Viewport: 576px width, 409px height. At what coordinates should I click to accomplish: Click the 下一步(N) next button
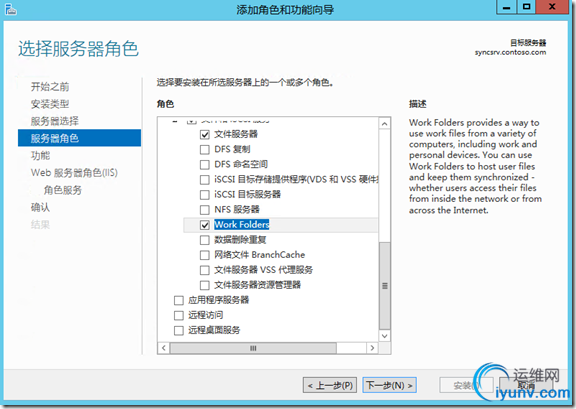389,385
